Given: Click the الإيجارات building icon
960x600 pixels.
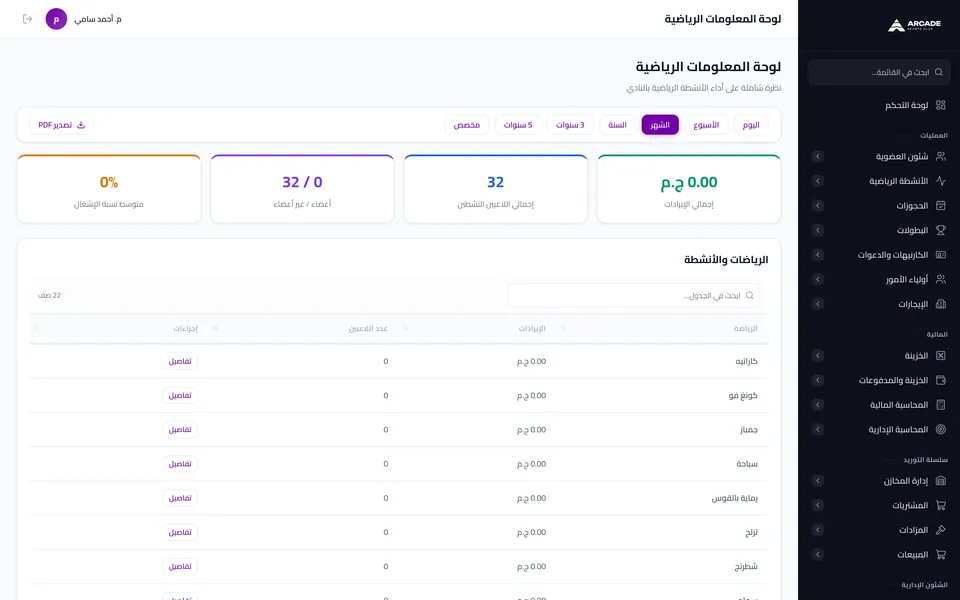Looking at the screenshot, I should [x=941, y=304].
